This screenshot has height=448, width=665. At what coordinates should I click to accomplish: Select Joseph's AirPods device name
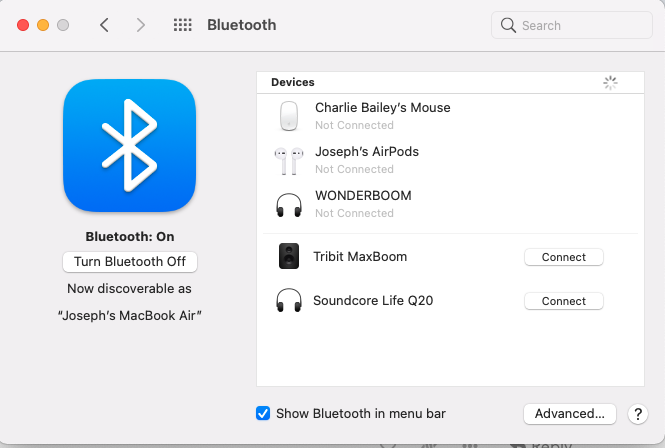pos(367,151)
